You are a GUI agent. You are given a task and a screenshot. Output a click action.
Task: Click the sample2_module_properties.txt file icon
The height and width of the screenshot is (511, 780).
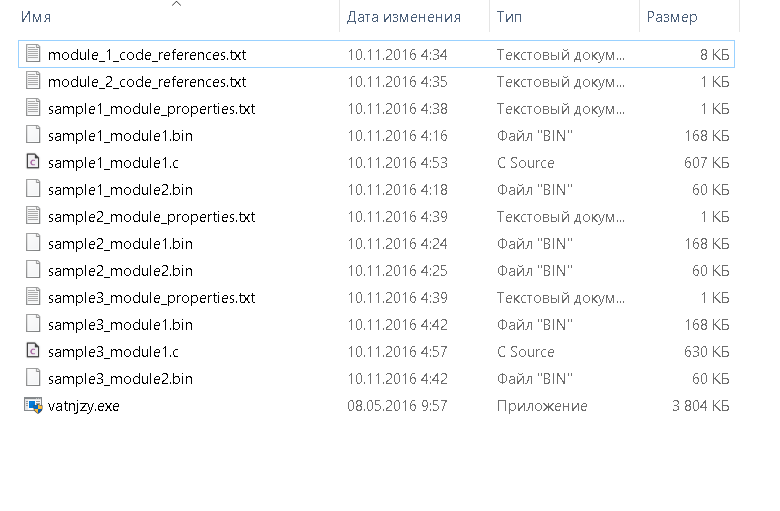coord(33,216)
